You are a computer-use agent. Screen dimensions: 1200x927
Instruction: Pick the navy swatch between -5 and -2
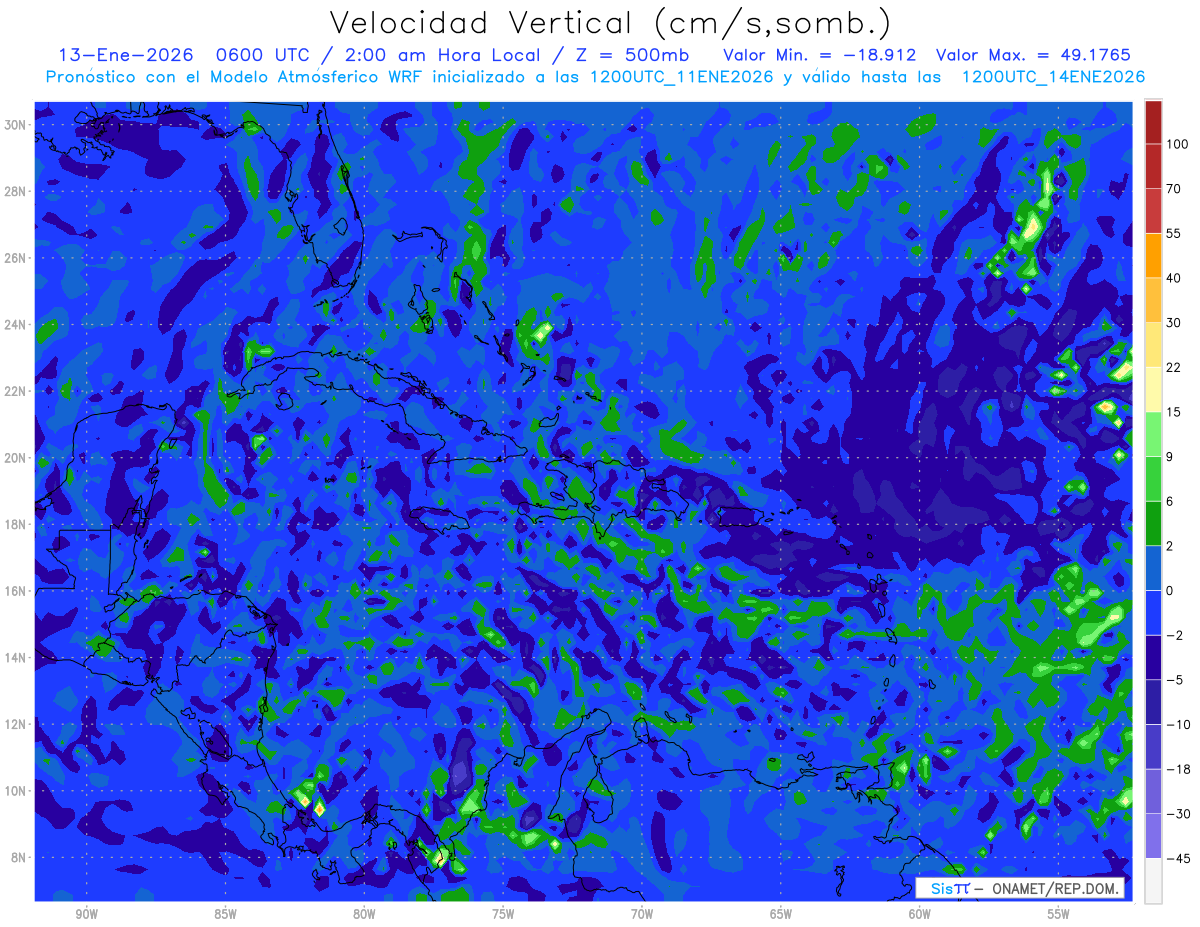tap(1153, 657)
